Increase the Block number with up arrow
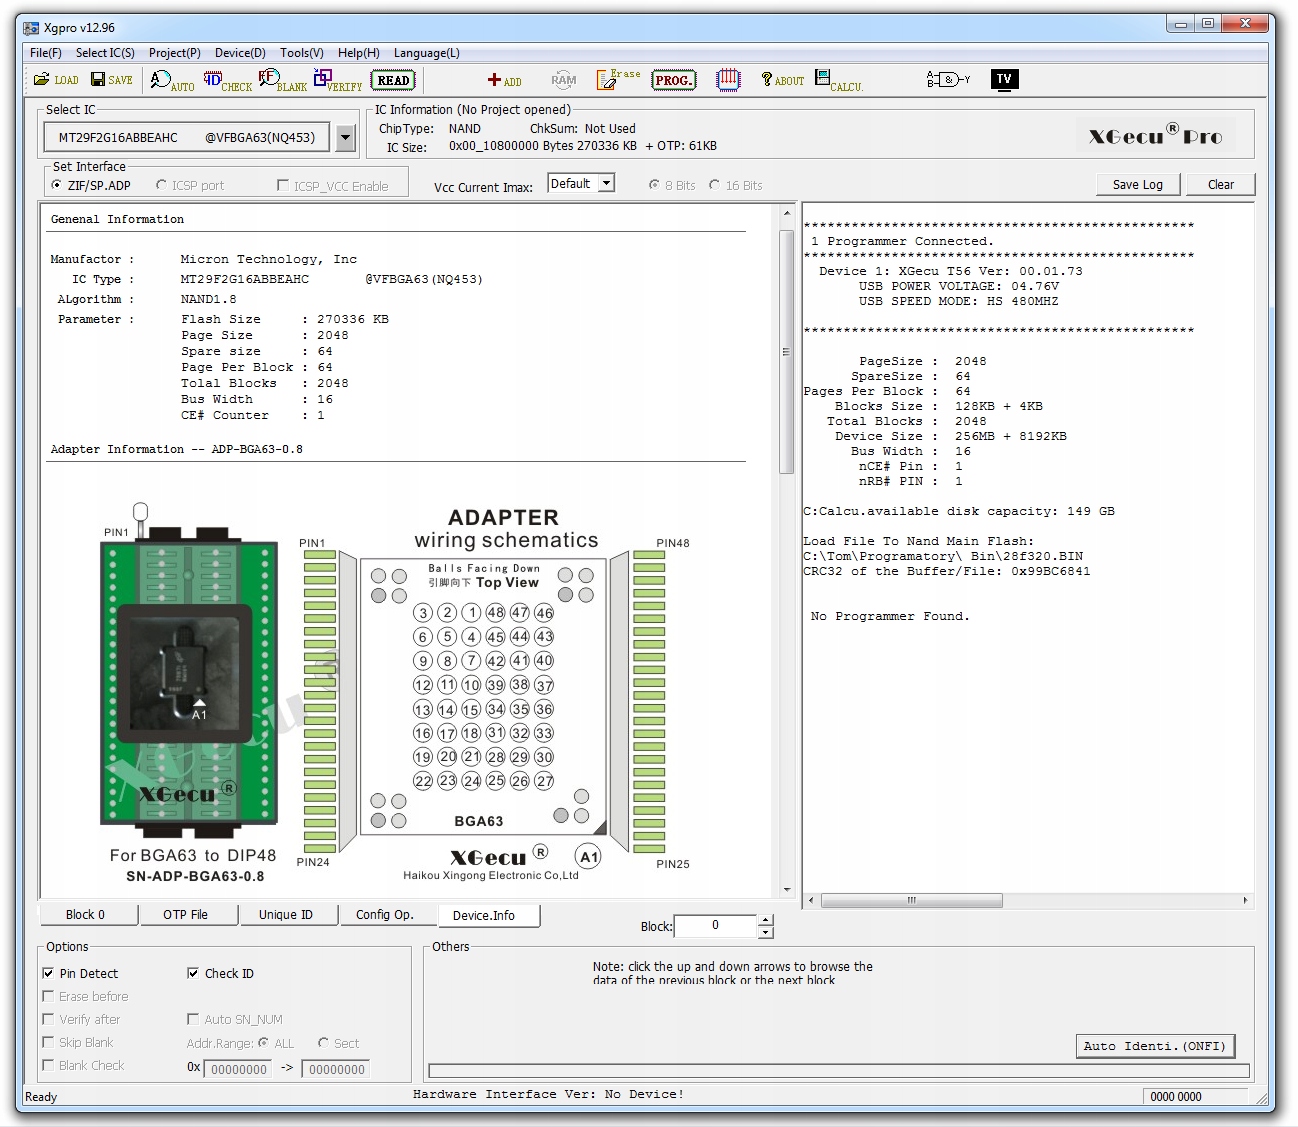 click(x=765, y=920)
